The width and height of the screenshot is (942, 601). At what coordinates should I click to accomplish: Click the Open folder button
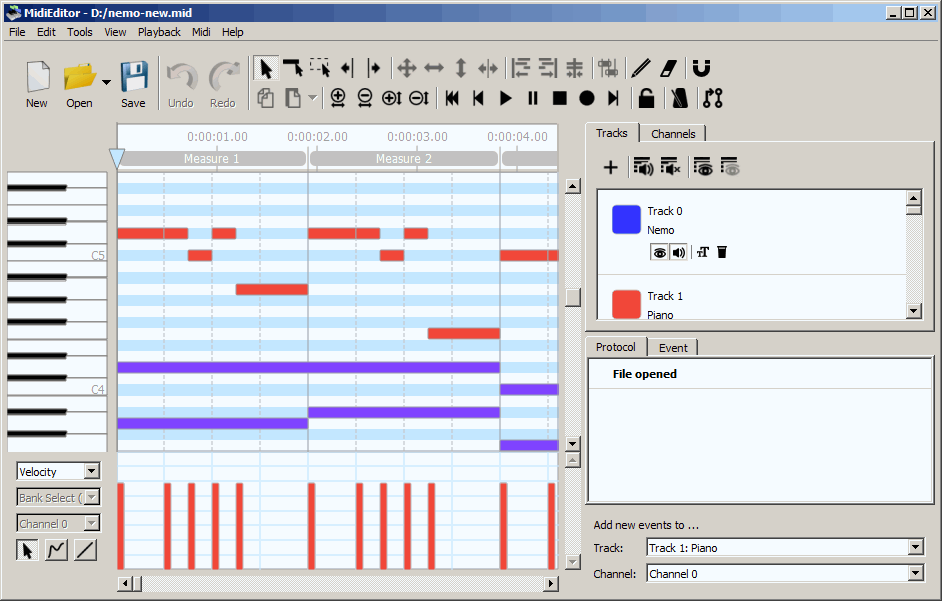point(79,84)
